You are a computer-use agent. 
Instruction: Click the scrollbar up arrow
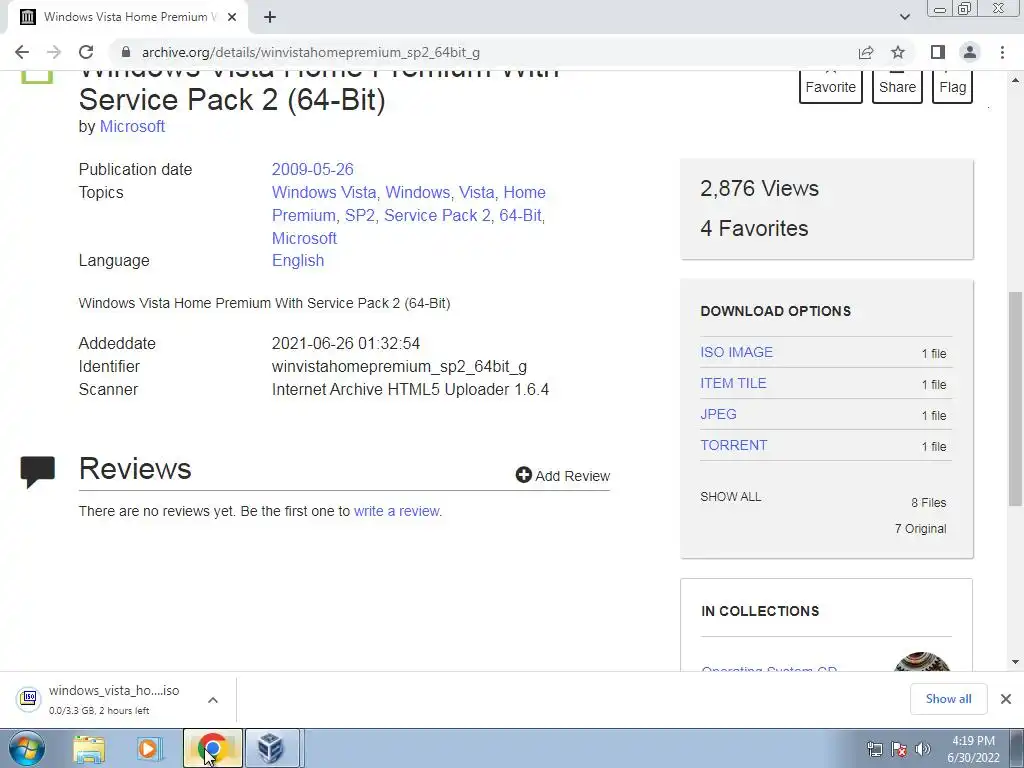[1015, 80]
